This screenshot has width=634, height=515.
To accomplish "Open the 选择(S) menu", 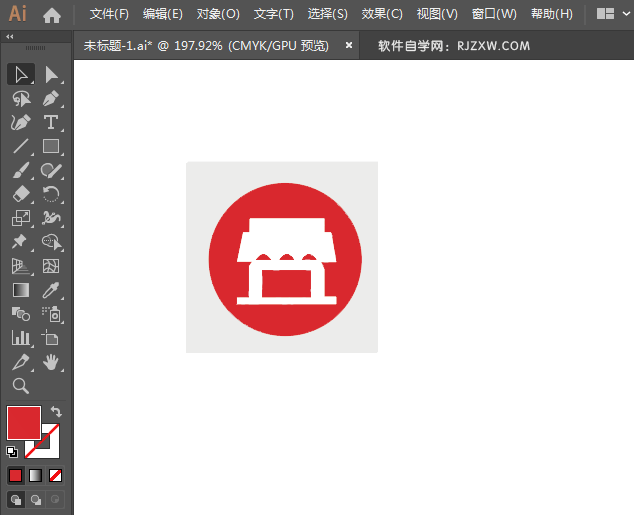I will tap(328, 14).
